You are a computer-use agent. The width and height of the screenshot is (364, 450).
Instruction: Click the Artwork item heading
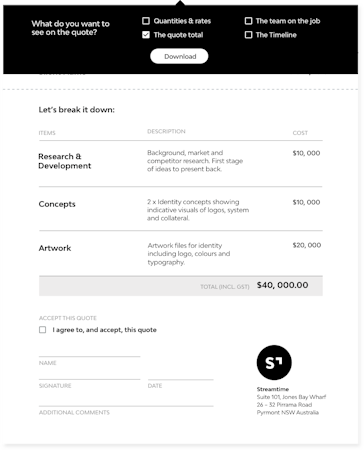pyautogui.click(x=55, y=248)
